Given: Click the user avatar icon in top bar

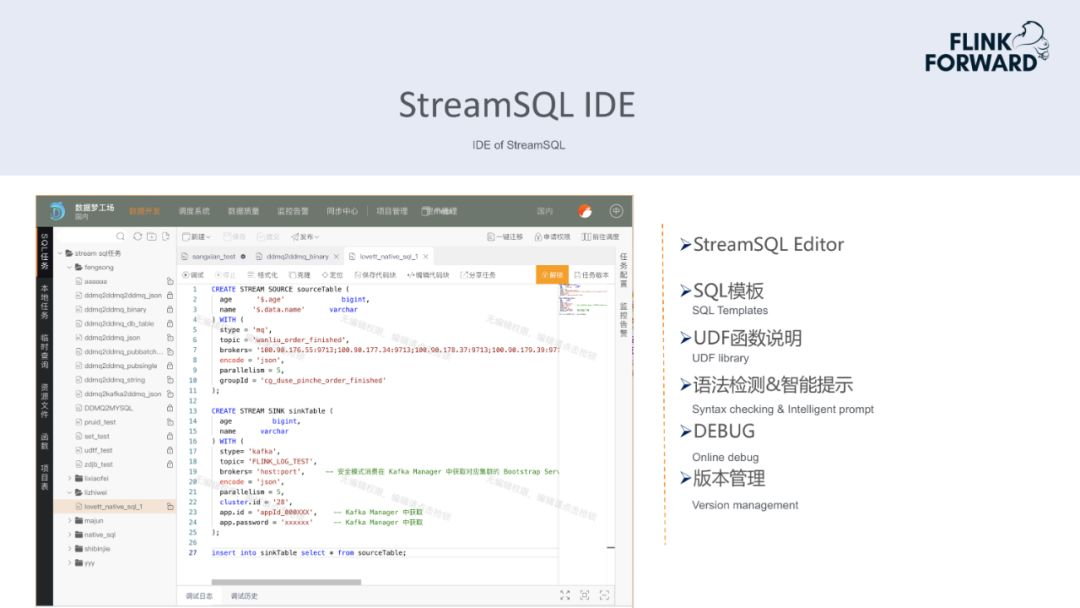Looking at the screenshot, I should 585,211.
